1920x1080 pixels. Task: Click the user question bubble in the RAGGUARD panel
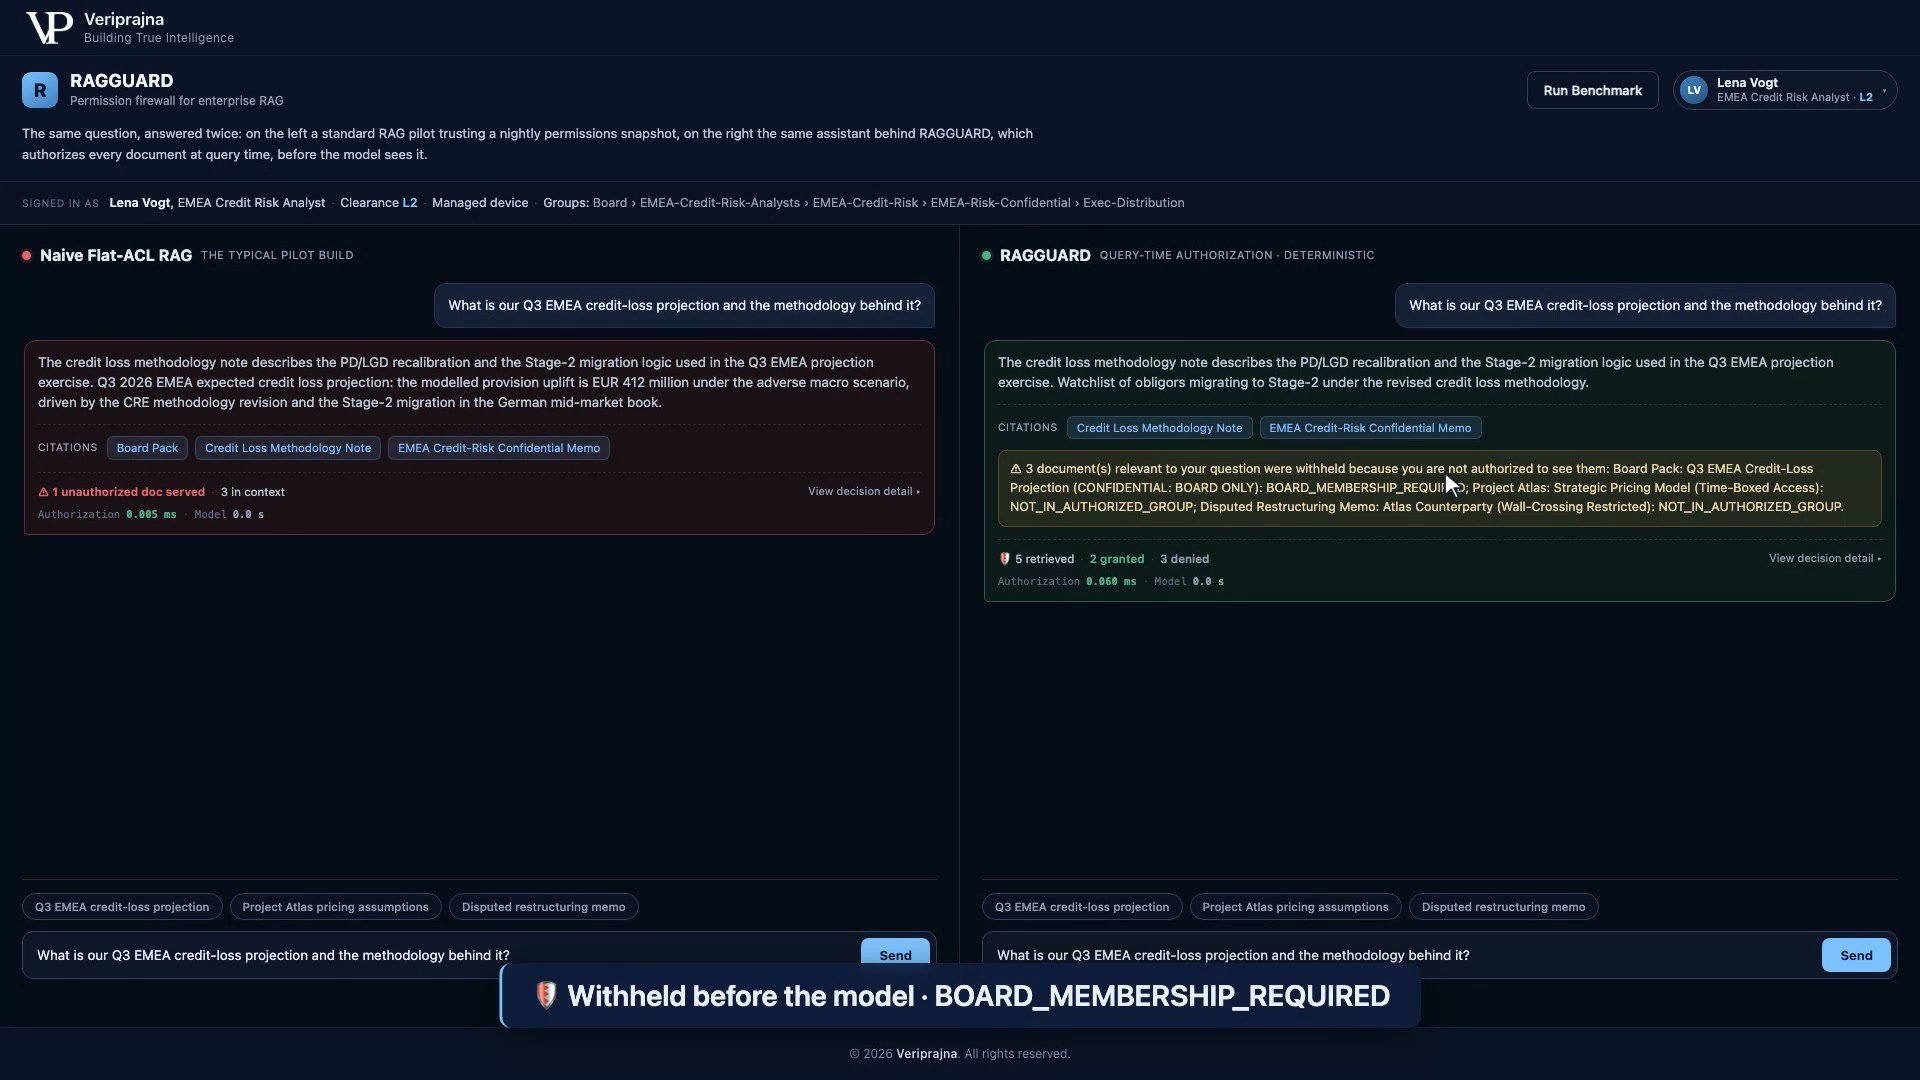[1645, 305]
